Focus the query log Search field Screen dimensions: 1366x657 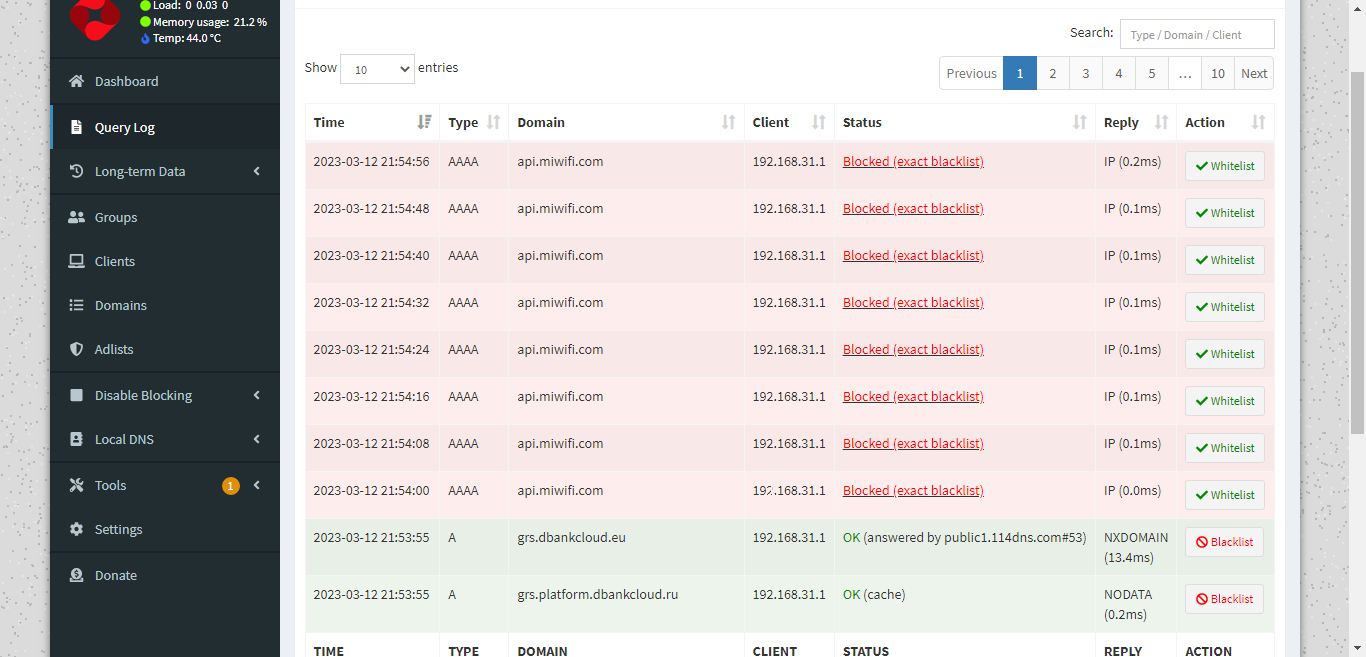coord(1196,34)
